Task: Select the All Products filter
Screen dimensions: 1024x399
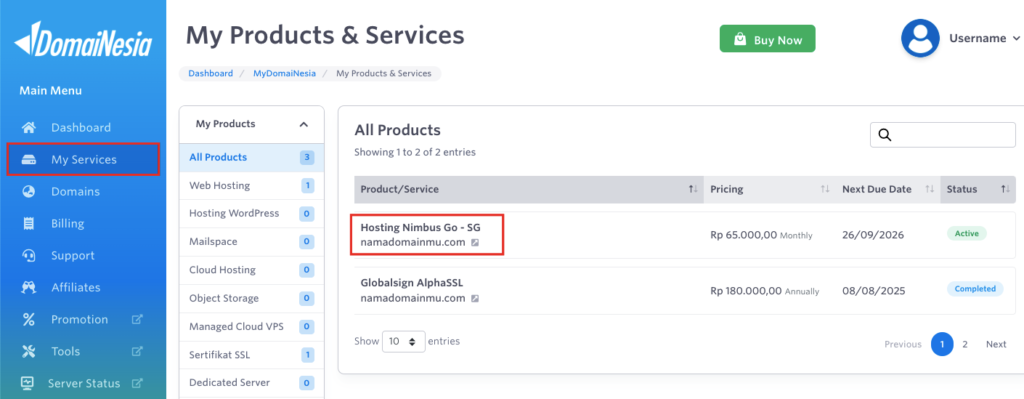Action: [251, 157]
